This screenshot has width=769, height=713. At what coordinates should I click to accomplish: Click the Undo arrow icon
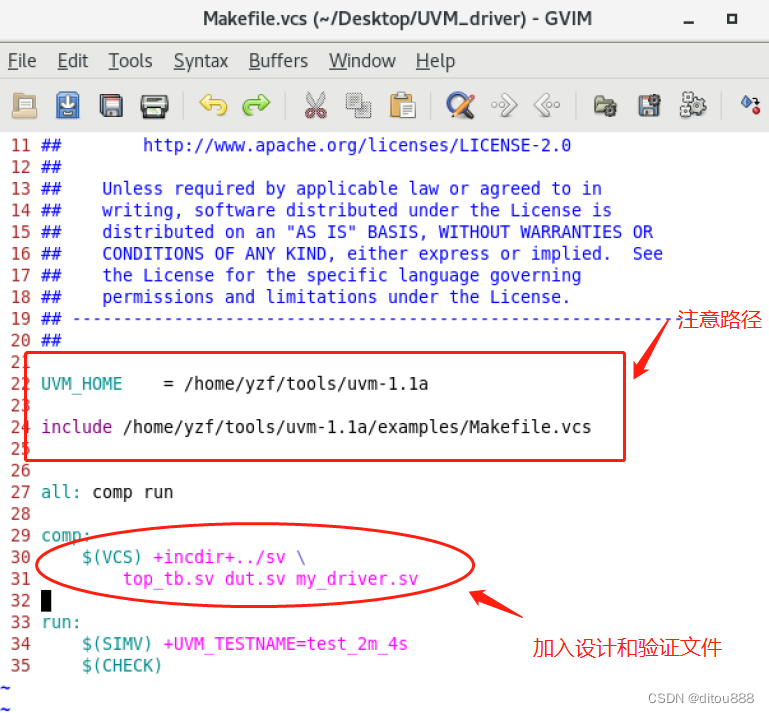point(213,105)
